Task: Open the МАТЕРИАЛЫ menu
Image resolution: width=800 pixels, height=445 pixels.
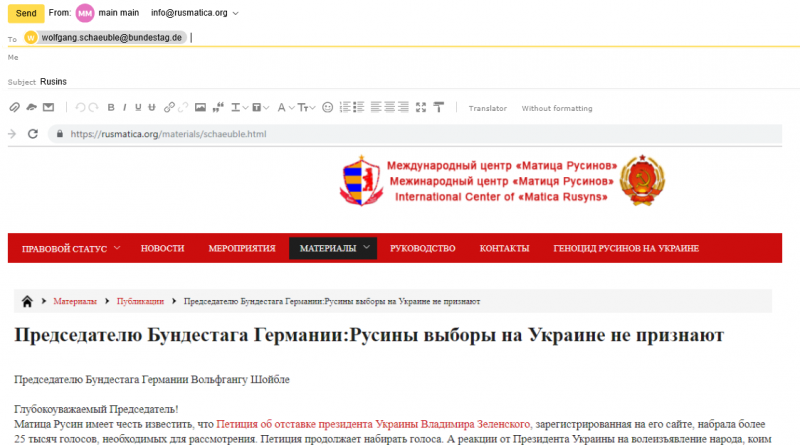Action: pos(328,249)
